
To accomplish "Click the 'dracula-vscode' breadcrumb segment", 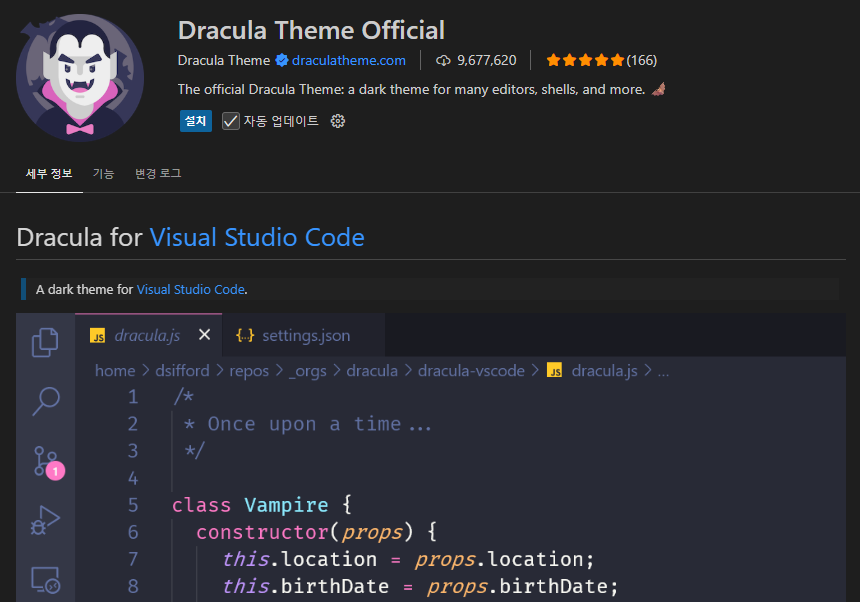I will pyautogui.click(x=471, y=371).
